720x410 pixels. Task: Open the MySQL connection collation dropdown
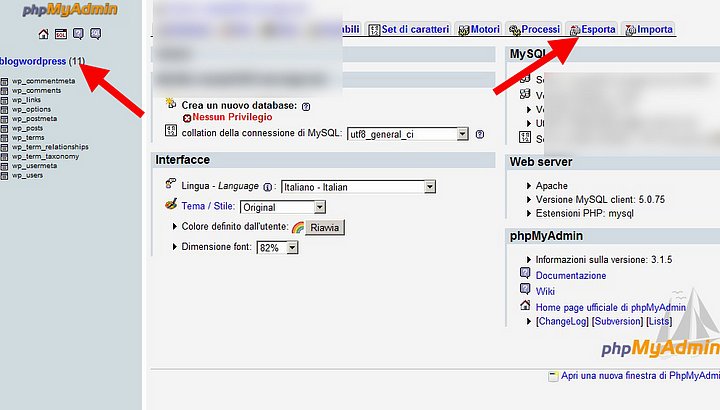click(408, 135)
